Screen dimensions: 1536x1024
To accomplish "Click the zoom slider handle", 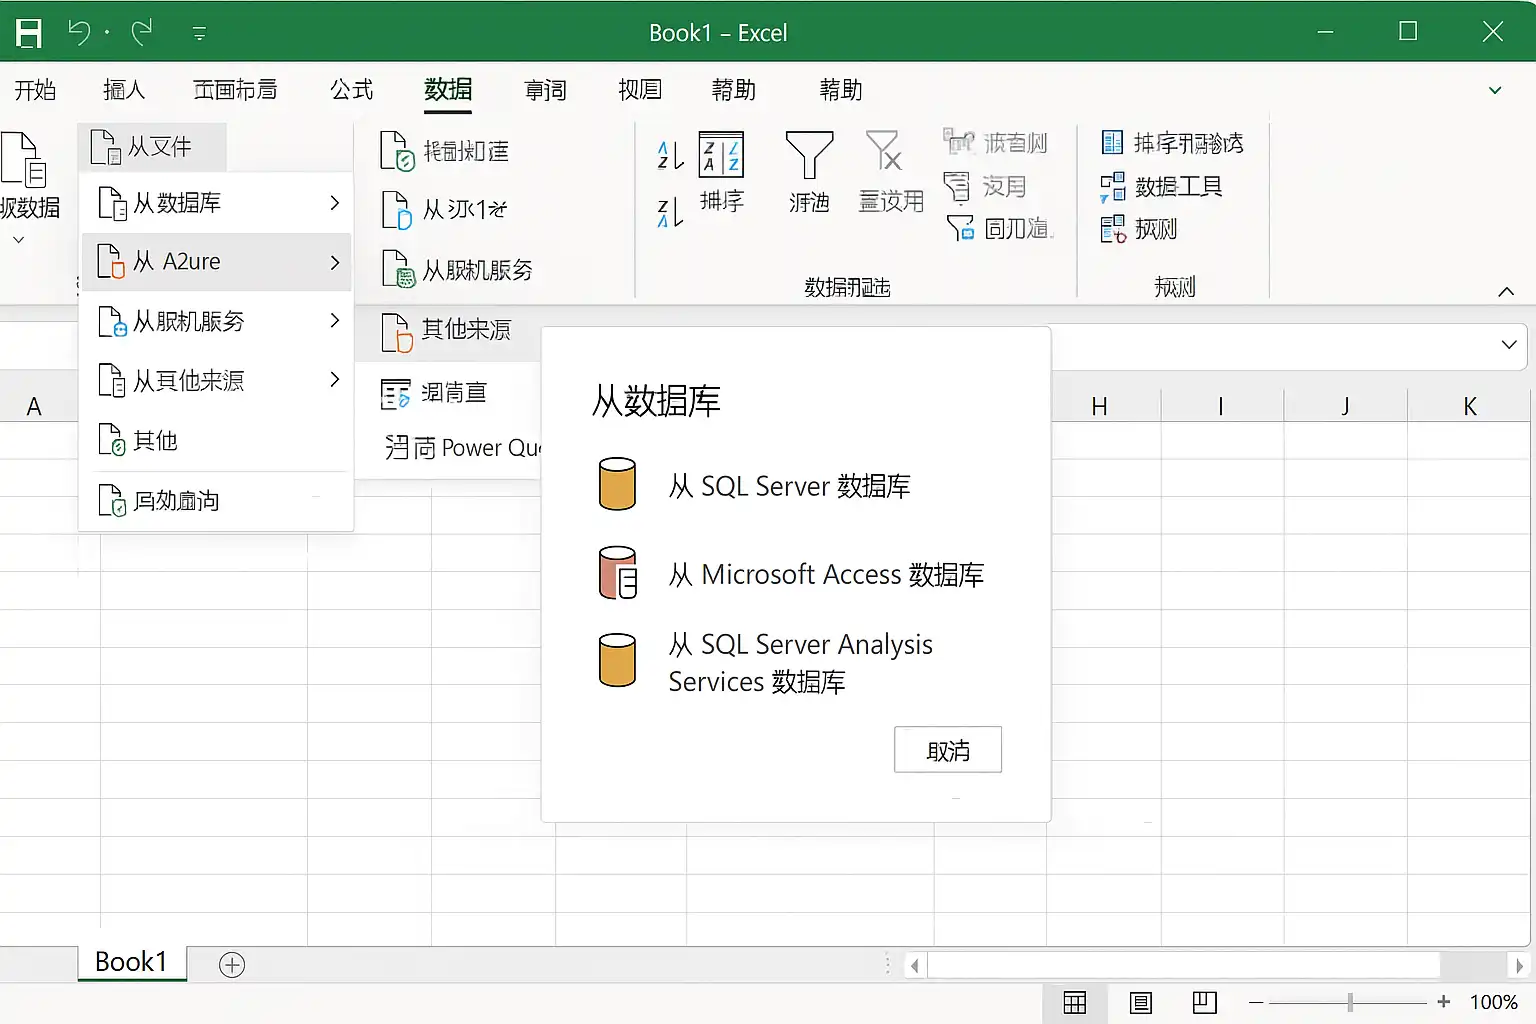I will (x=1350, y=1002).
